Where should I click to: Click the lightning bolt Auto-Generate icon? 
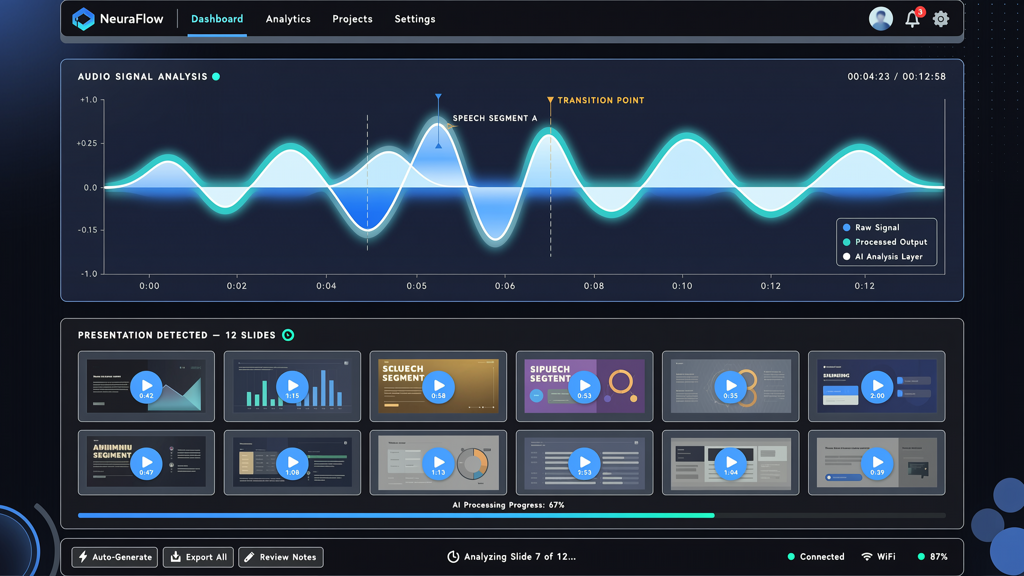(83, 556)
